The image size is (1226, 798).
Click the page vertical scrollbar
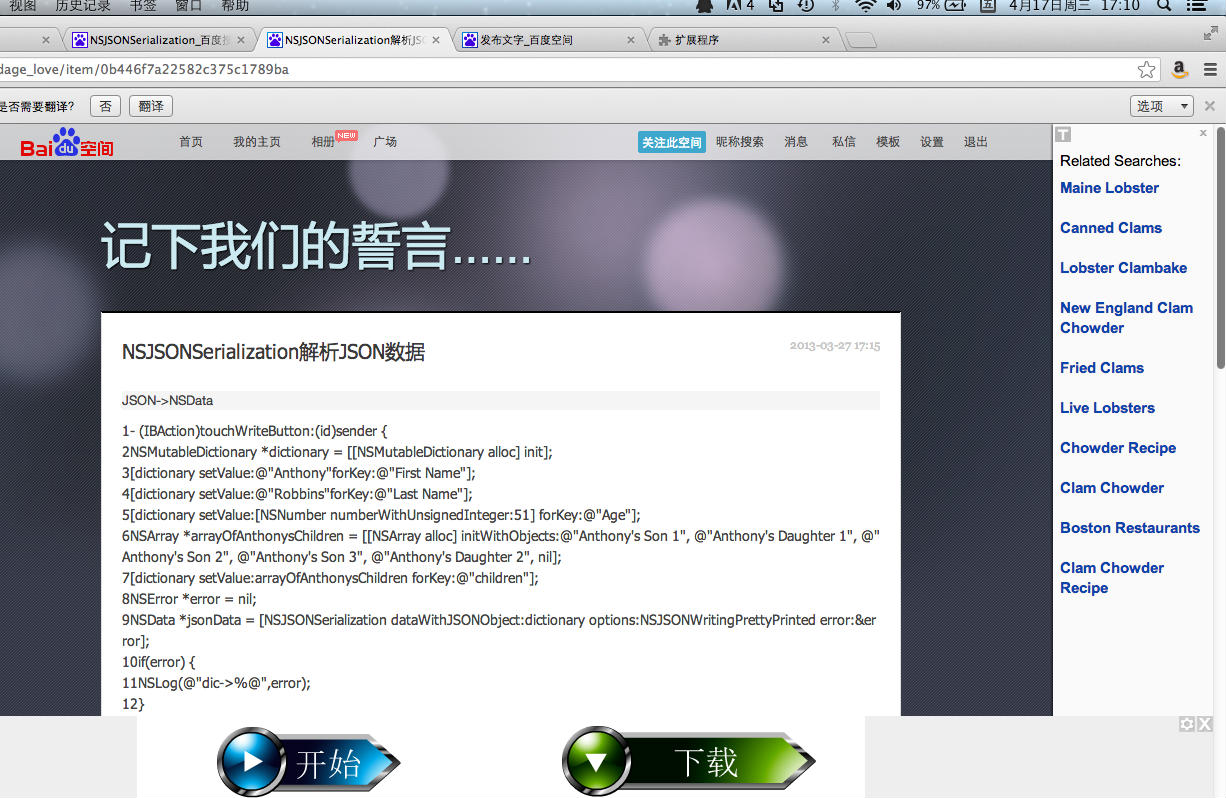pos(1221,247)
